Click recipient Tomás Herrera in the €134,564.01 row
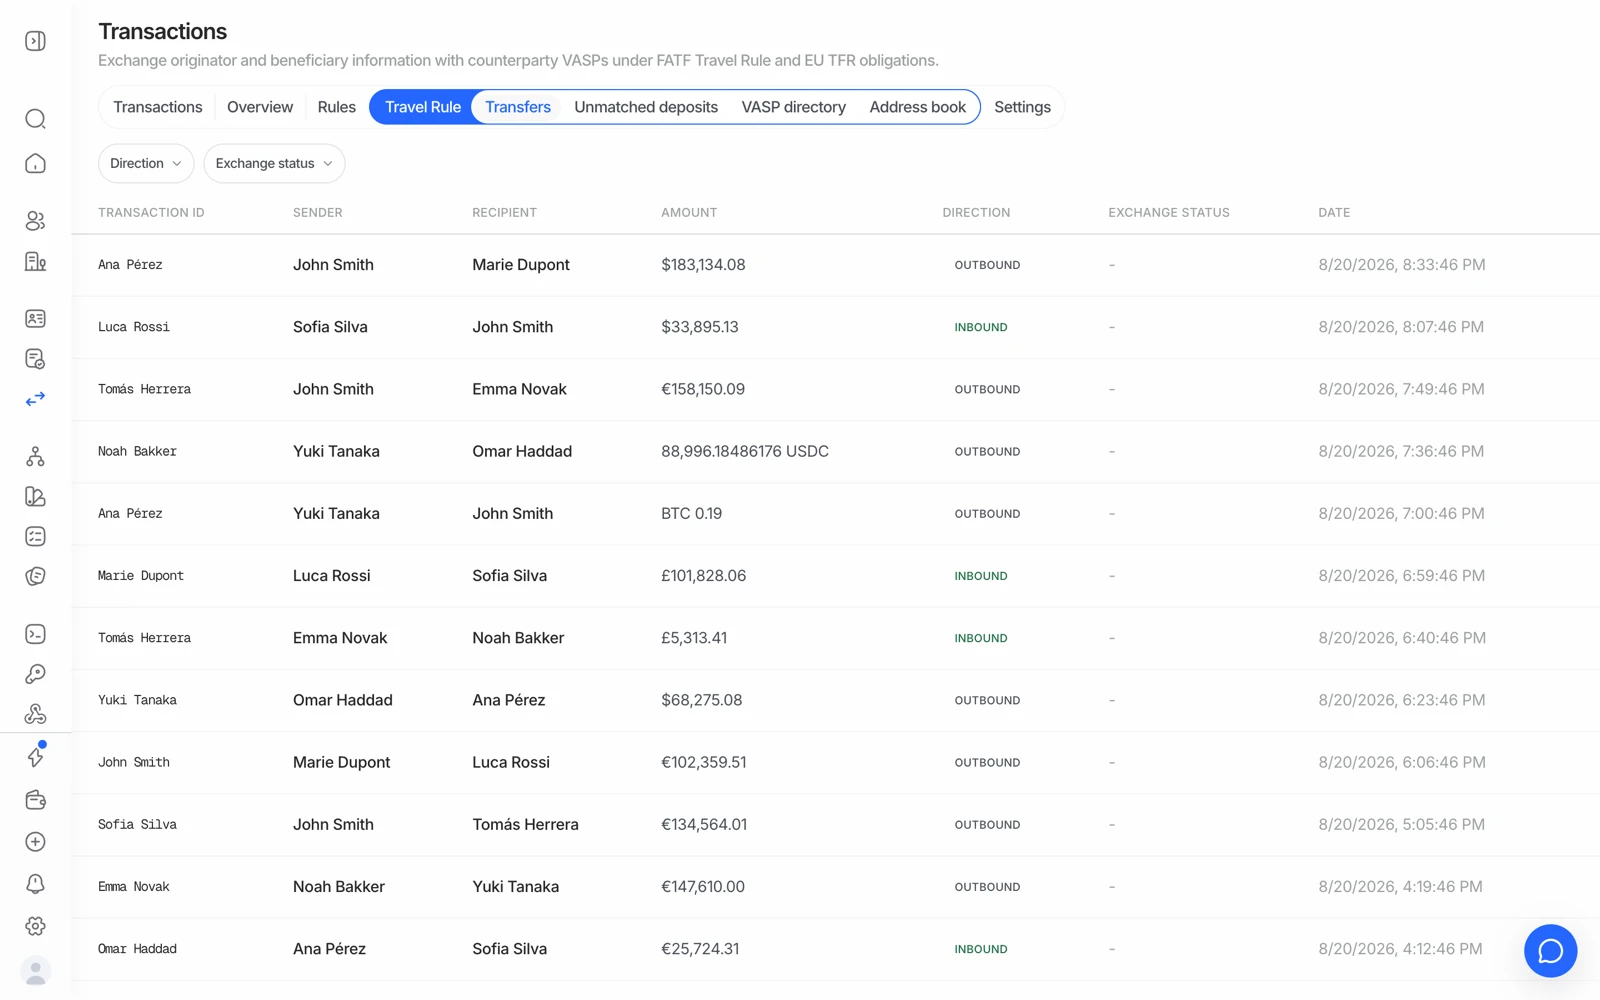1600x1000 pixels. point(525,824)
